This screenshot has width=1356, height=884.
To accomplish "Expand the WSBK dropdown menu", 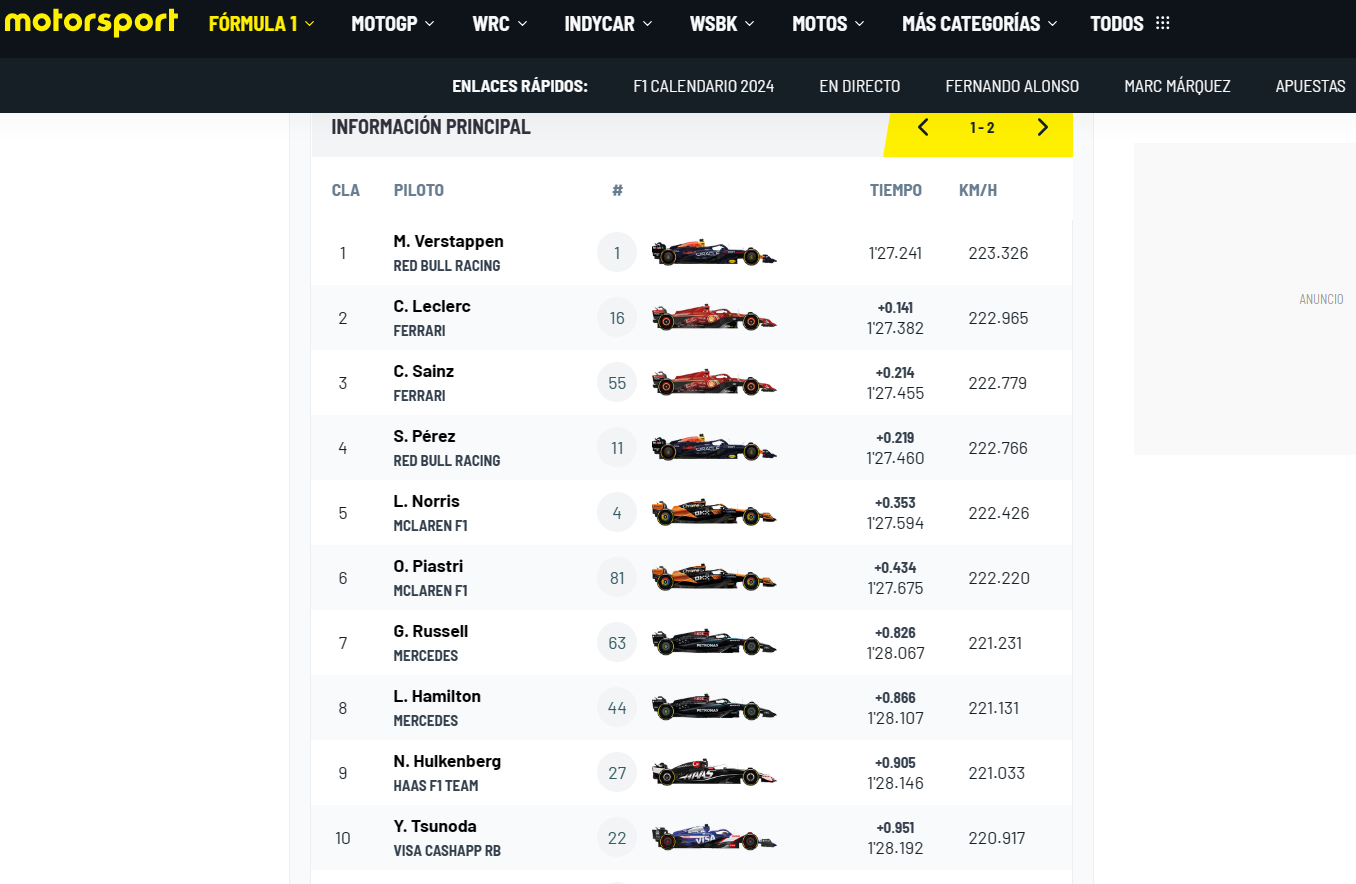I will [722, 24].
